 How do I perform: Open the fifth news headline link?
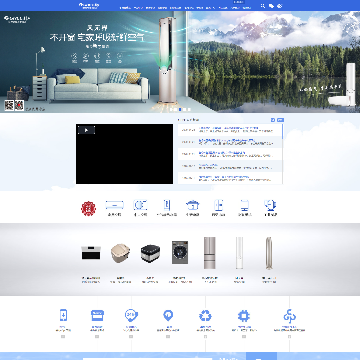coord(224,177)
